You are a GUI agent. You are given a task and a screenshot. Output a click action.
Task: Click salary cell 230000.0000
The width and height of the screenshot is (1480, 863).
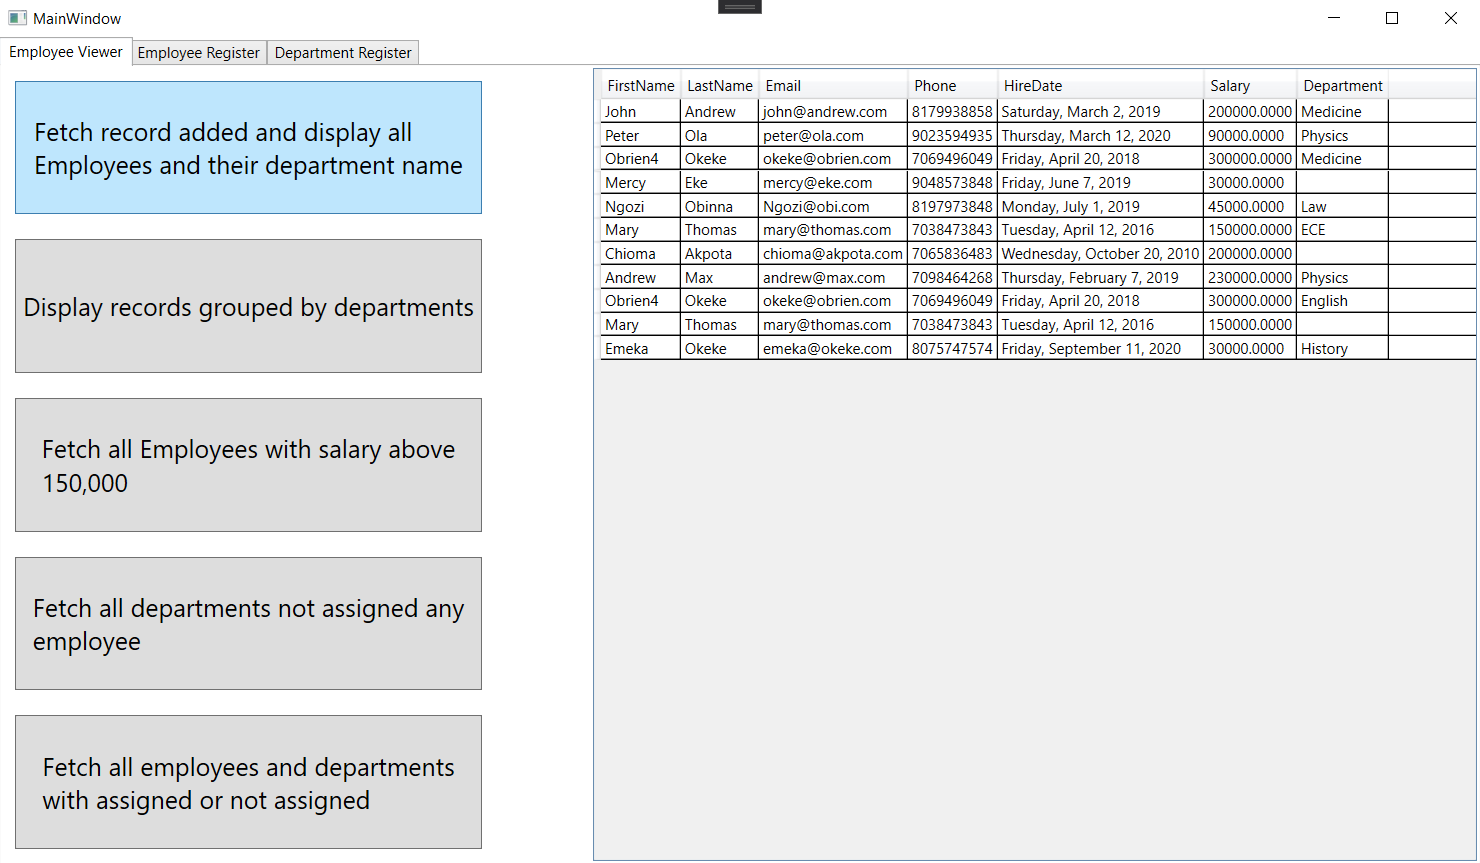(1250, 278)
